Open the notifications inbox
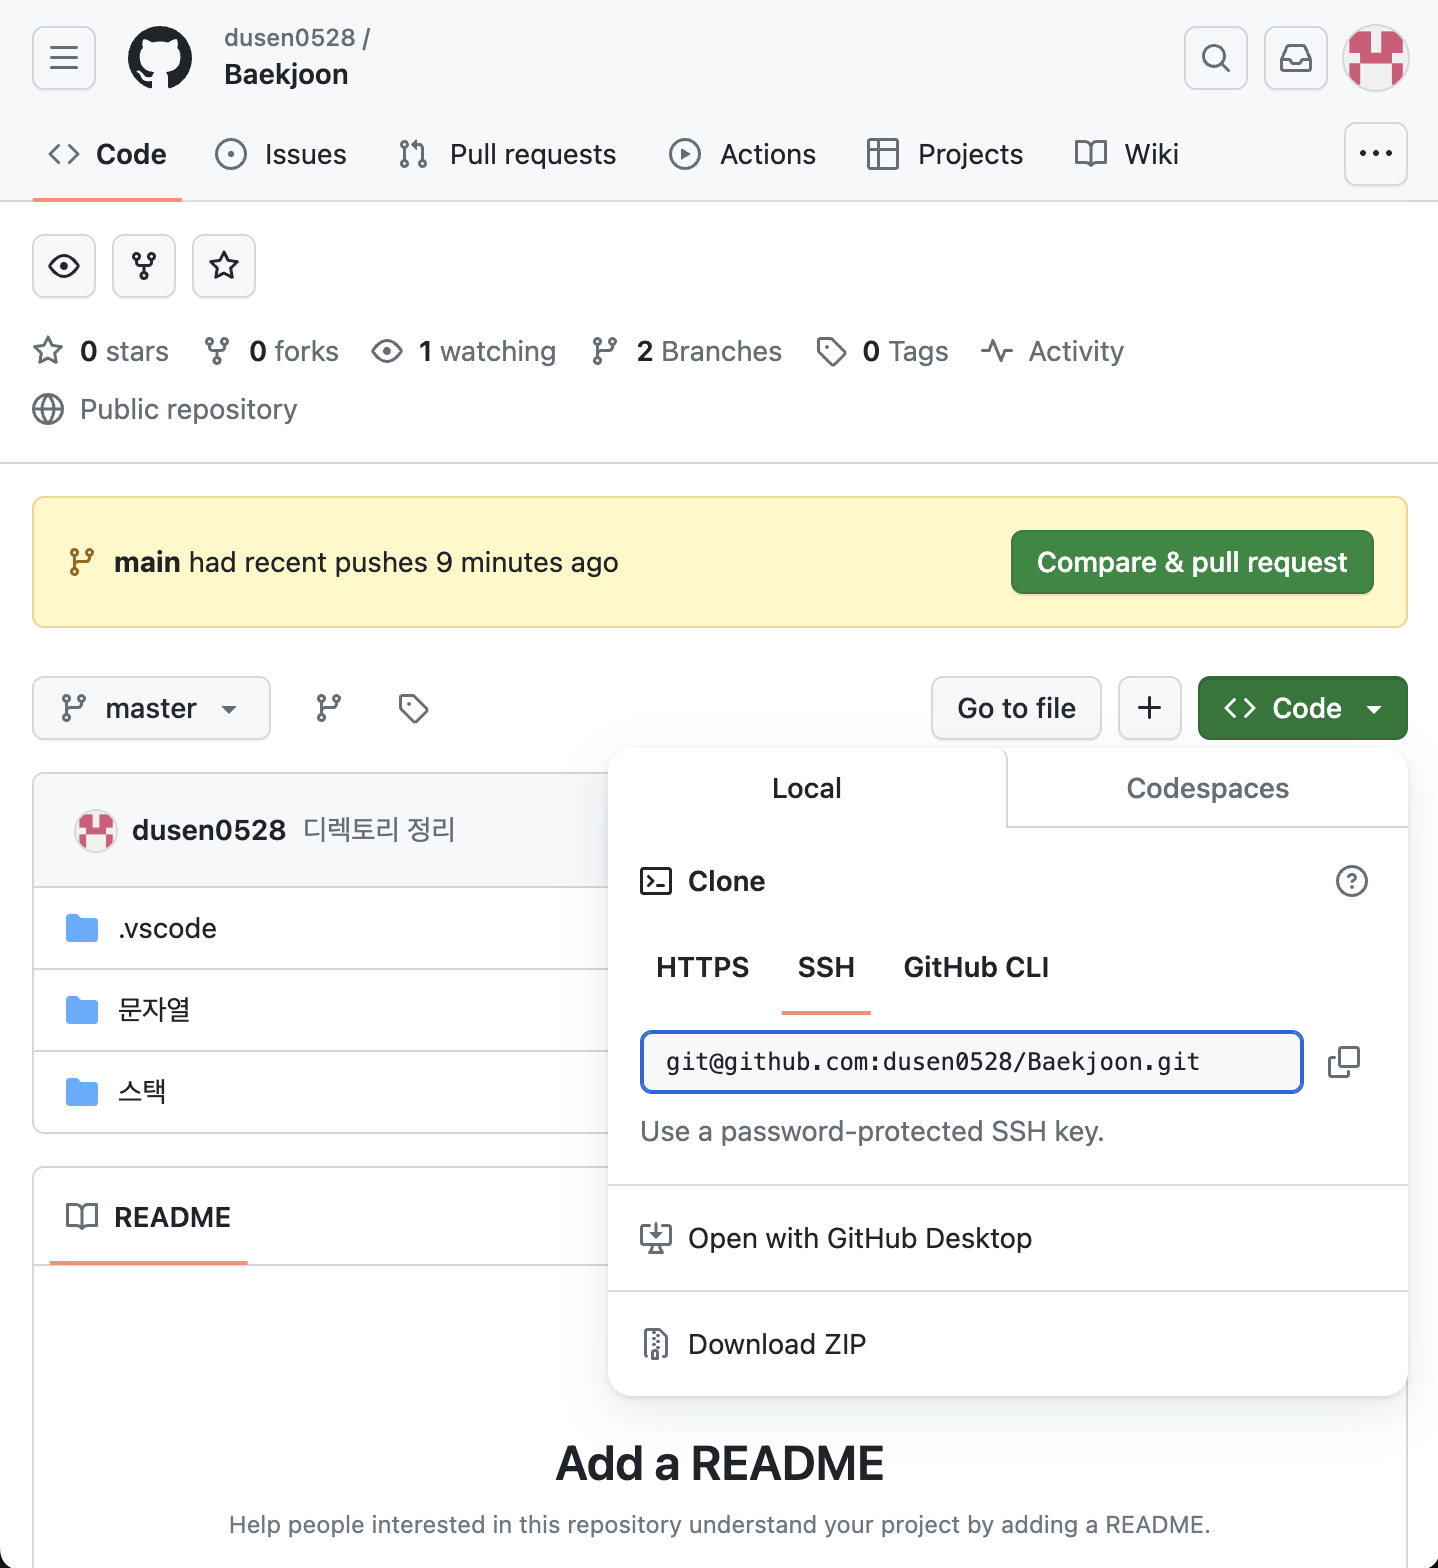This screenshot has height=1568, width=1438. coord(1296,58)
